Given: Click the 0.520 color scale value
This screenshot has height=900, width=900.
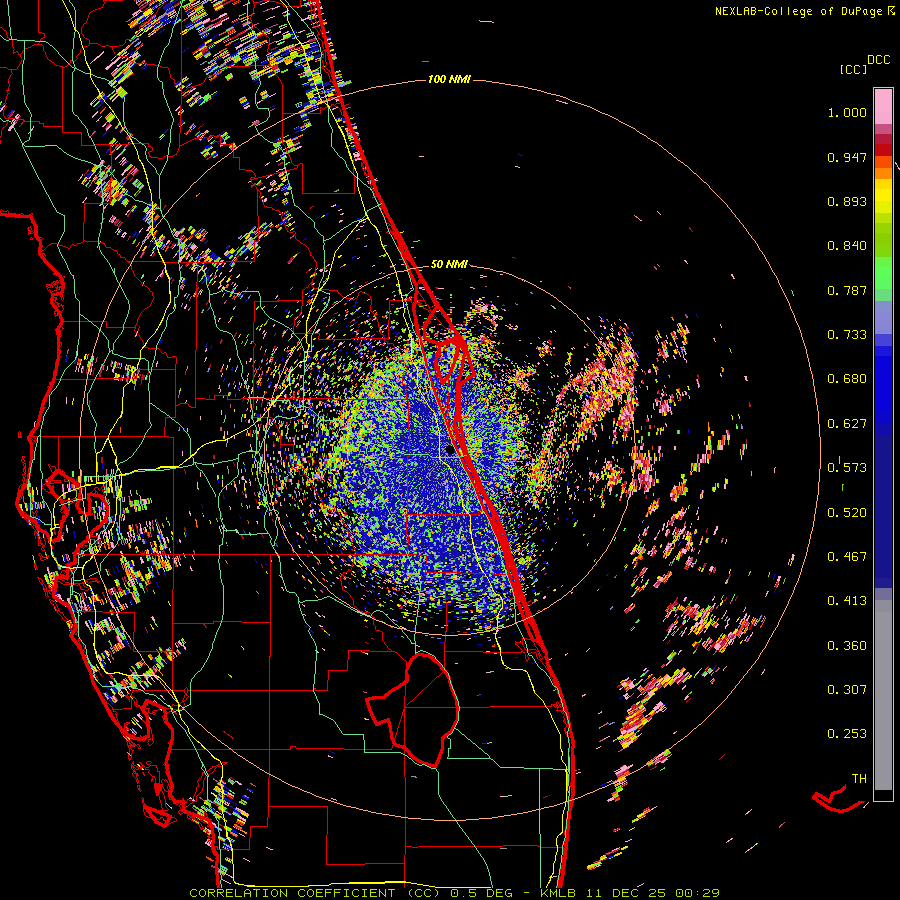Looking at the screenshot, I should pos(847,512).
